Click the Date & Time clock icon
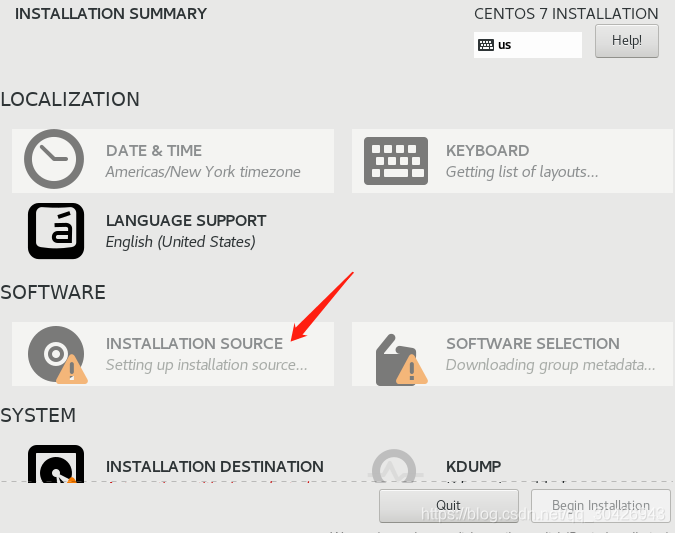Screen dimensions: 675x533 [x=54, y=159]
